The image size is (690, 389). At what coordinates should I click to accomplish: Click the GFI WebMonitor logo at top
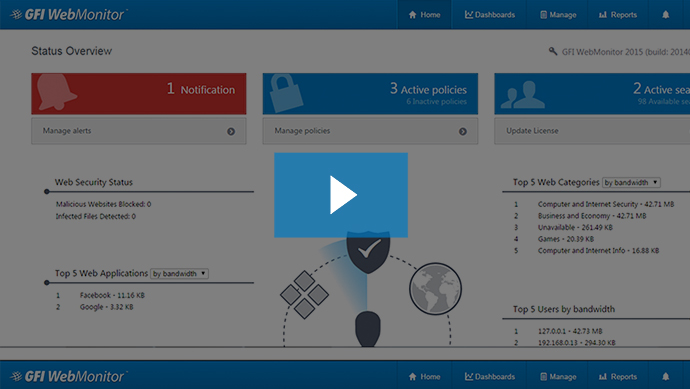pos(68,15)
